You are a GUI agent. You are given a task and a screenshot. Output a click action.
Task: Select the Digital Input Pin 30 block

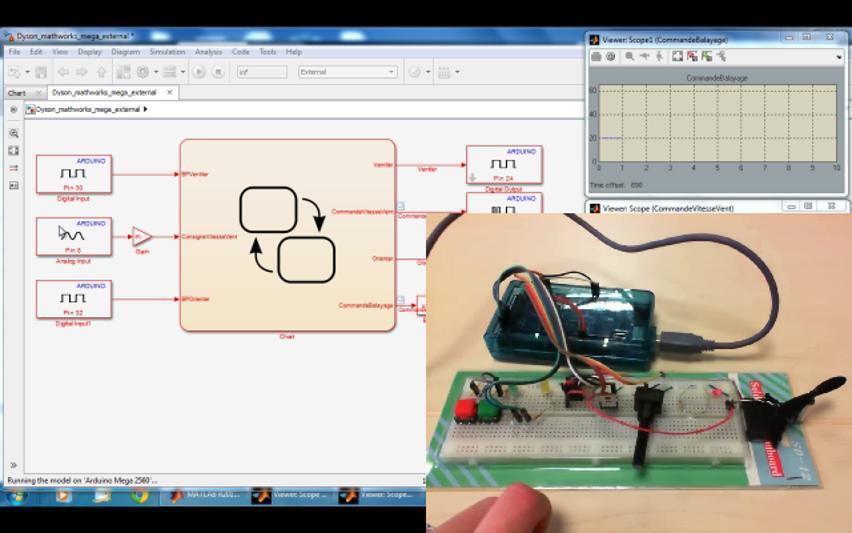[x=74, y=174]
